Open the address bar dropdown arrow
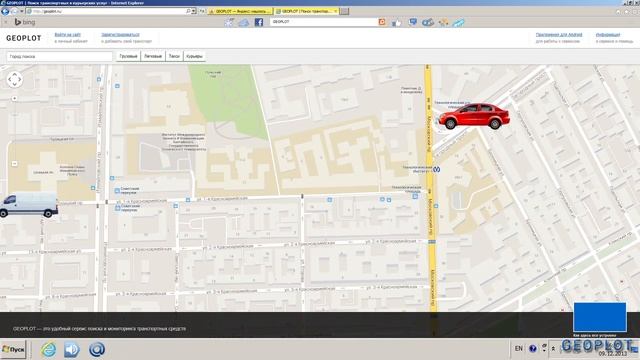Image resolution: width=640 pixels, height=360 pixels. pyautogui.click(x=194, y=11)
